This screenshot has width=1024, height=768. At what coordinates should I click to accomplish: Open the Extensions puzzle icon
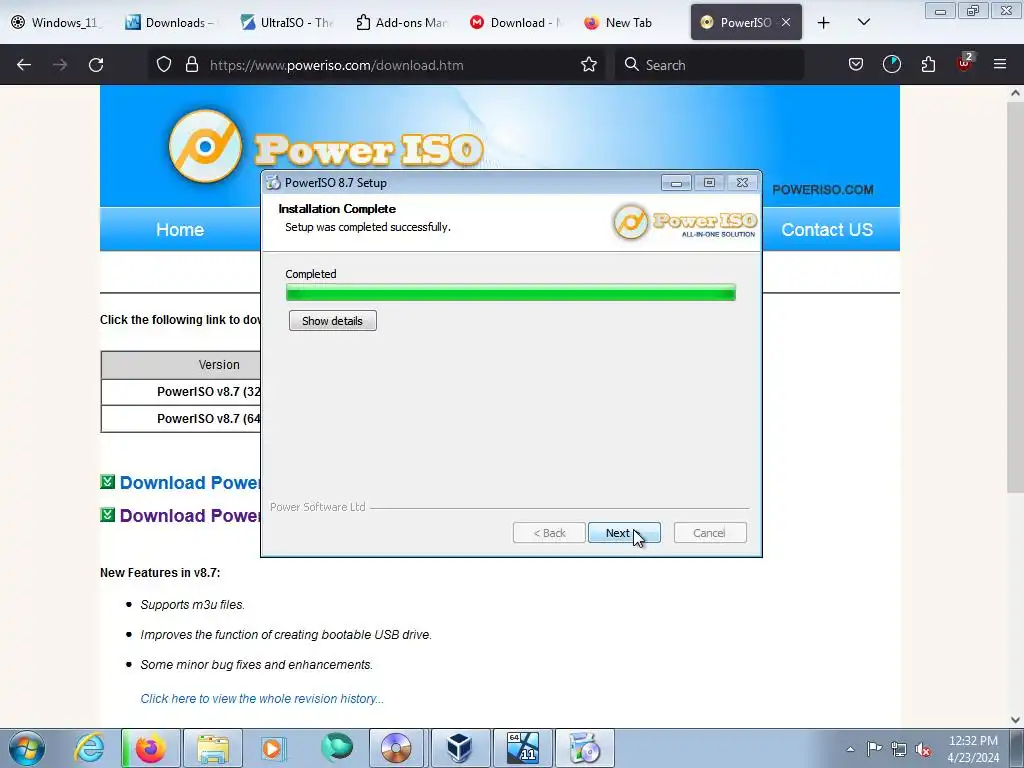pyautogui.click(x=928, y=65)
